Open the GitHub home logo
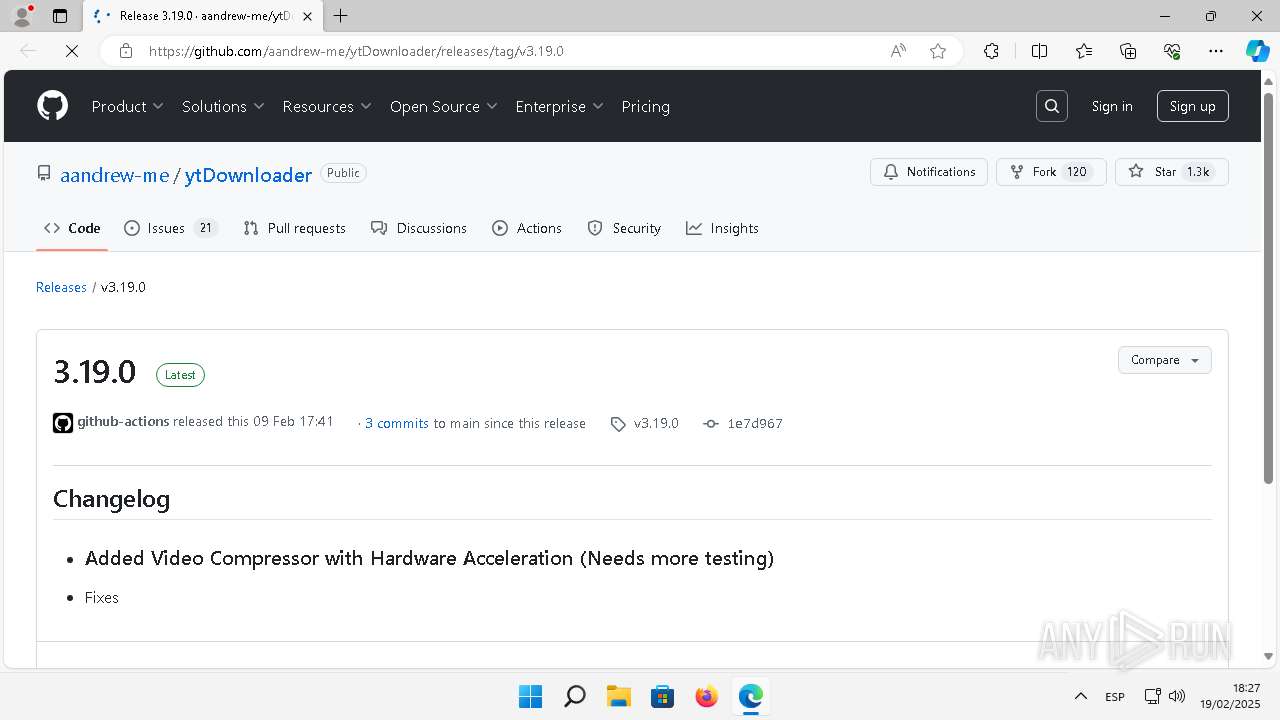 point(52,106)
